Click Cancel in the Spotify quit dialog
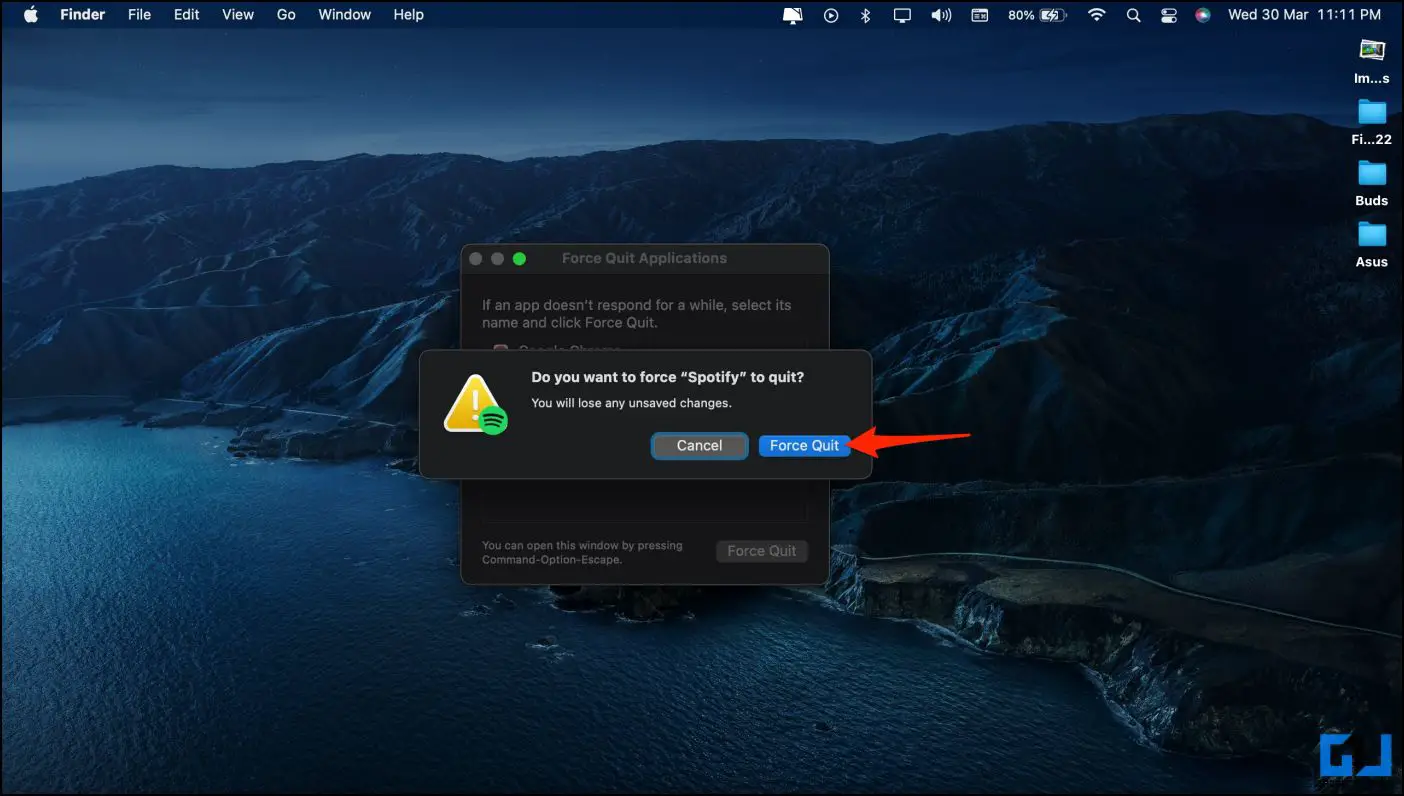 [x=699, y=446]
